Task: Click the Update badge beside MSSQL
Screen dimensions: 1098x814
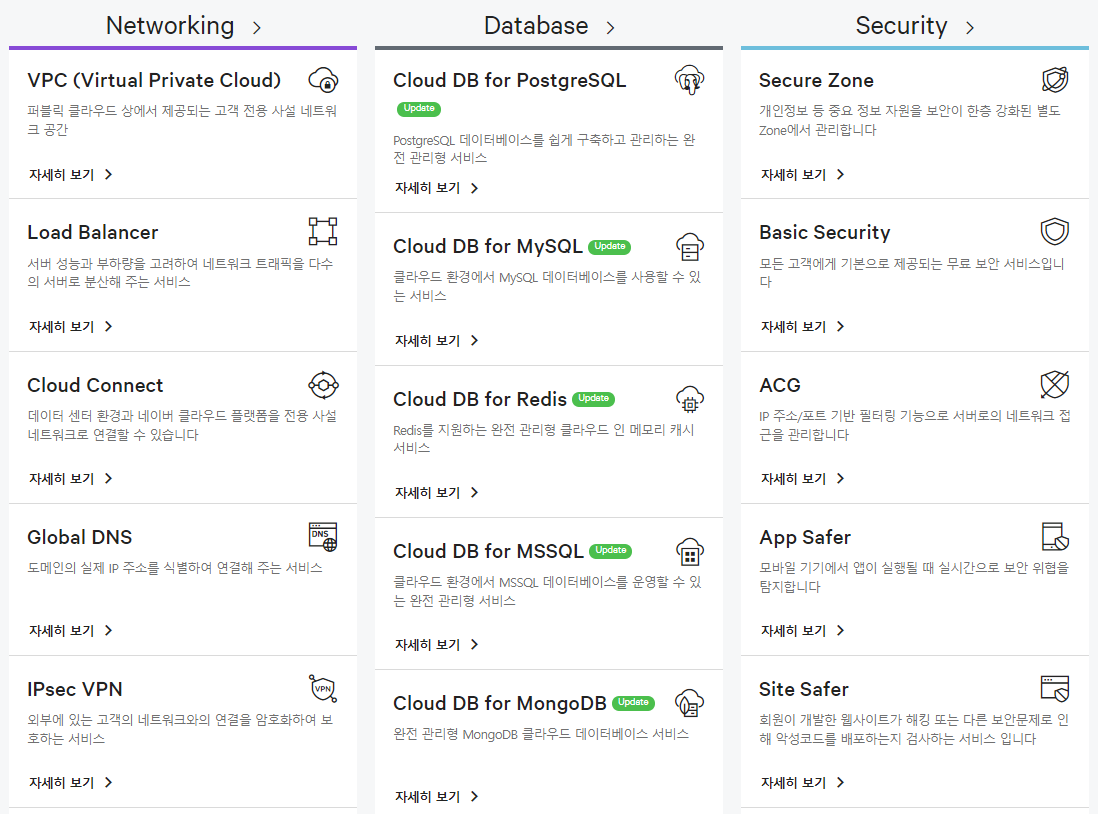Action: click(x=611, y=551)
